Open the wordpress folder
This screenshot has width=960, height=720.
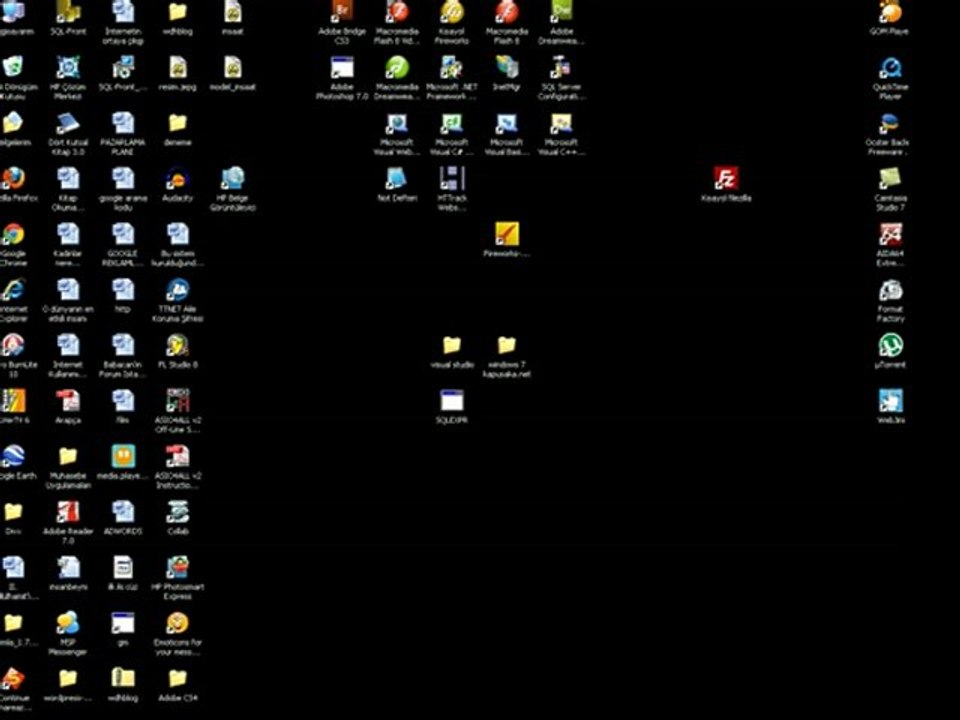coord(68,678)
